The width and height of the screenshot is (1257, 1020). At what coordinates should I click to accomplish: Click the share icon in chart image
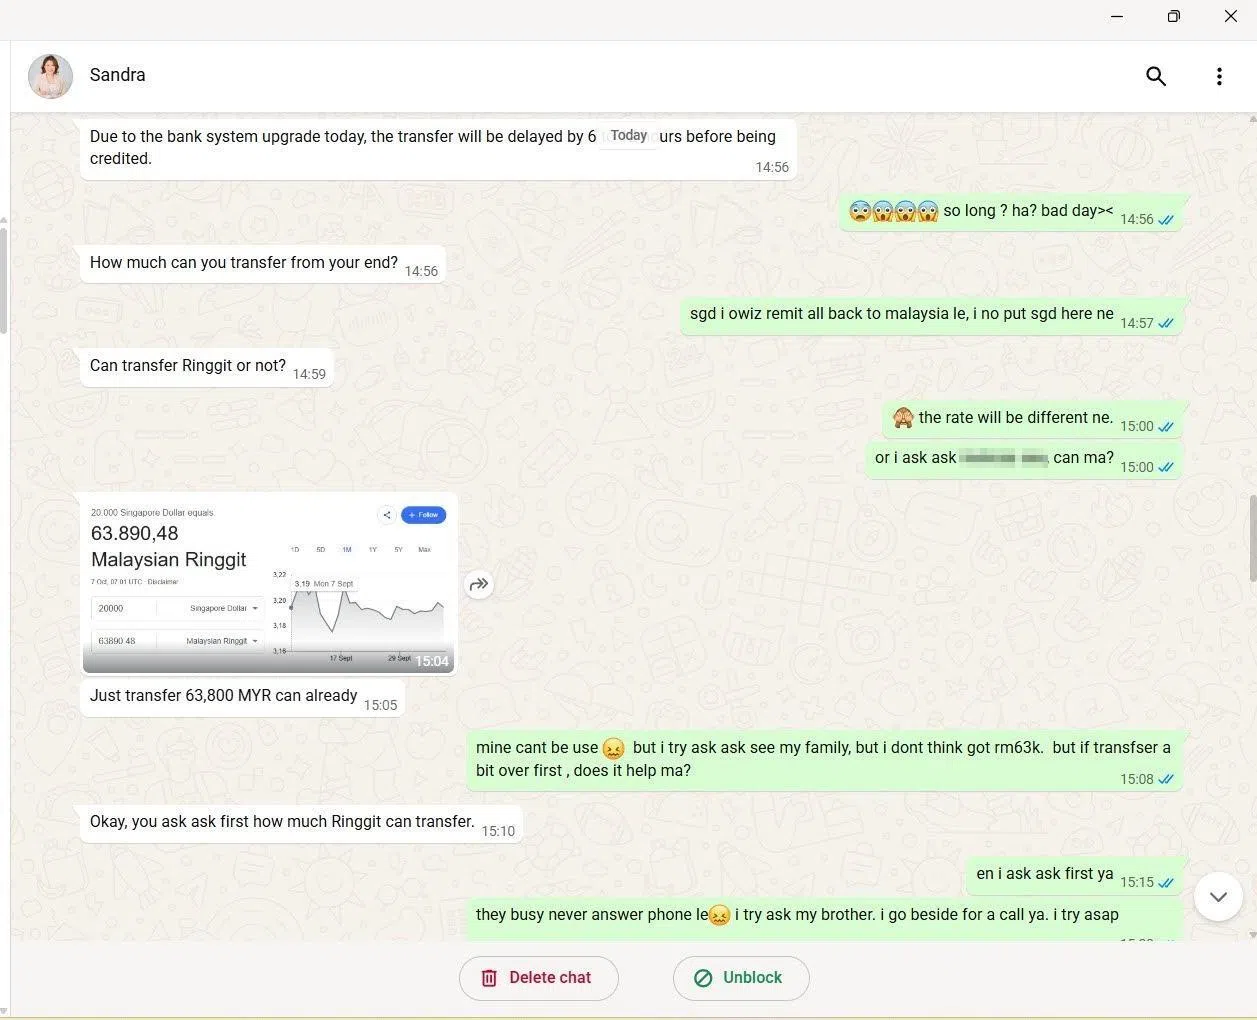click(387, 515)
